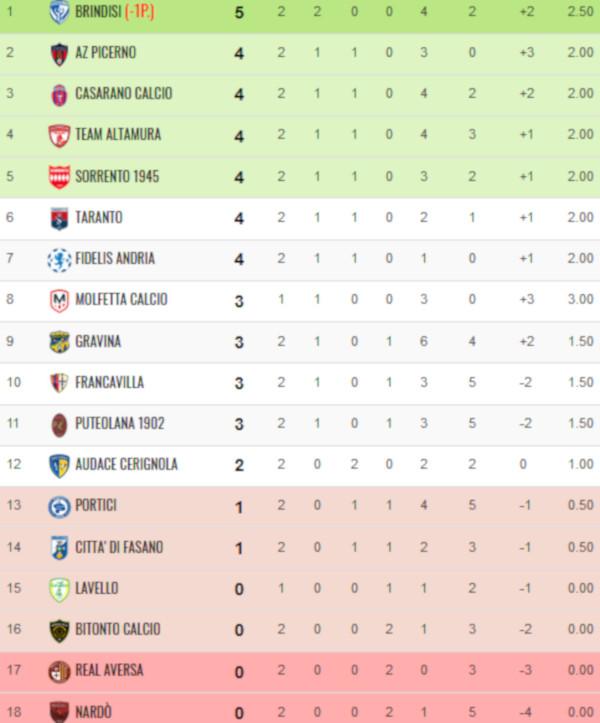
Task: Click the Sorrento 1945 red crest
Action: [x=59, y=178]
